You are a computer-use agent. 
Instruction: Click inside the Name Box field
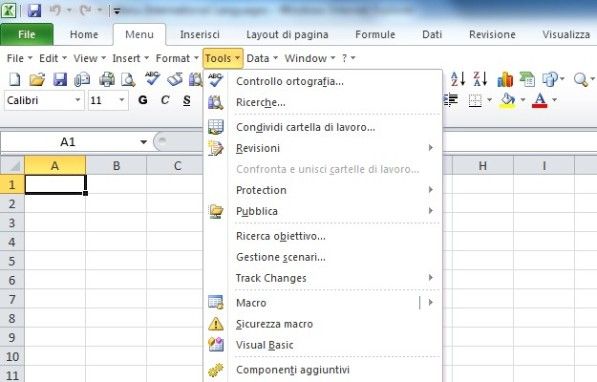tap(68, 142)
